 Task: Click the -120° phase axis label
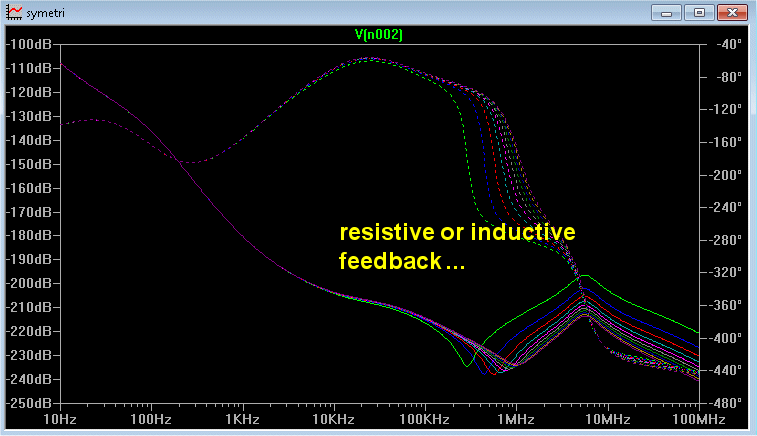pyautogui.click(x=726, y=109)
